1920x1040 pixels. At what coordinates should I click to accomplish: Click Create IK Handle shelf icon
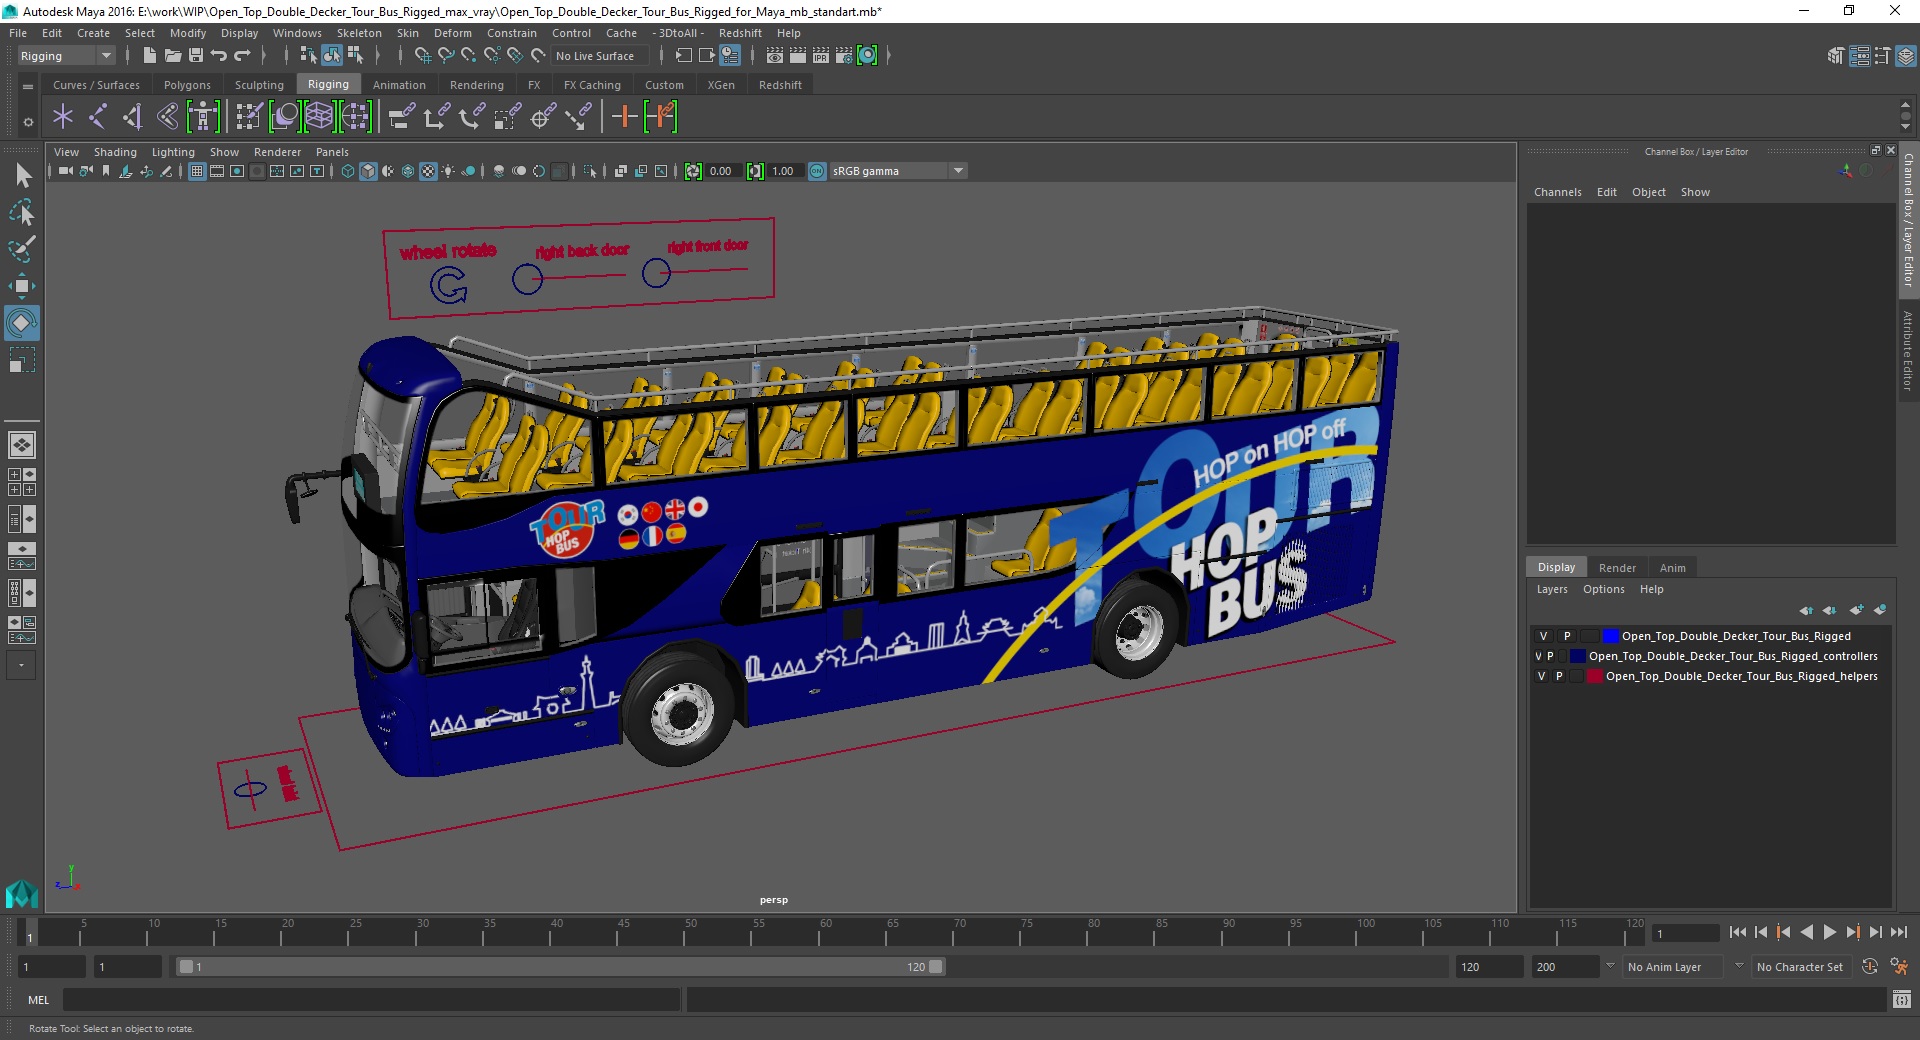click(133, 117)
